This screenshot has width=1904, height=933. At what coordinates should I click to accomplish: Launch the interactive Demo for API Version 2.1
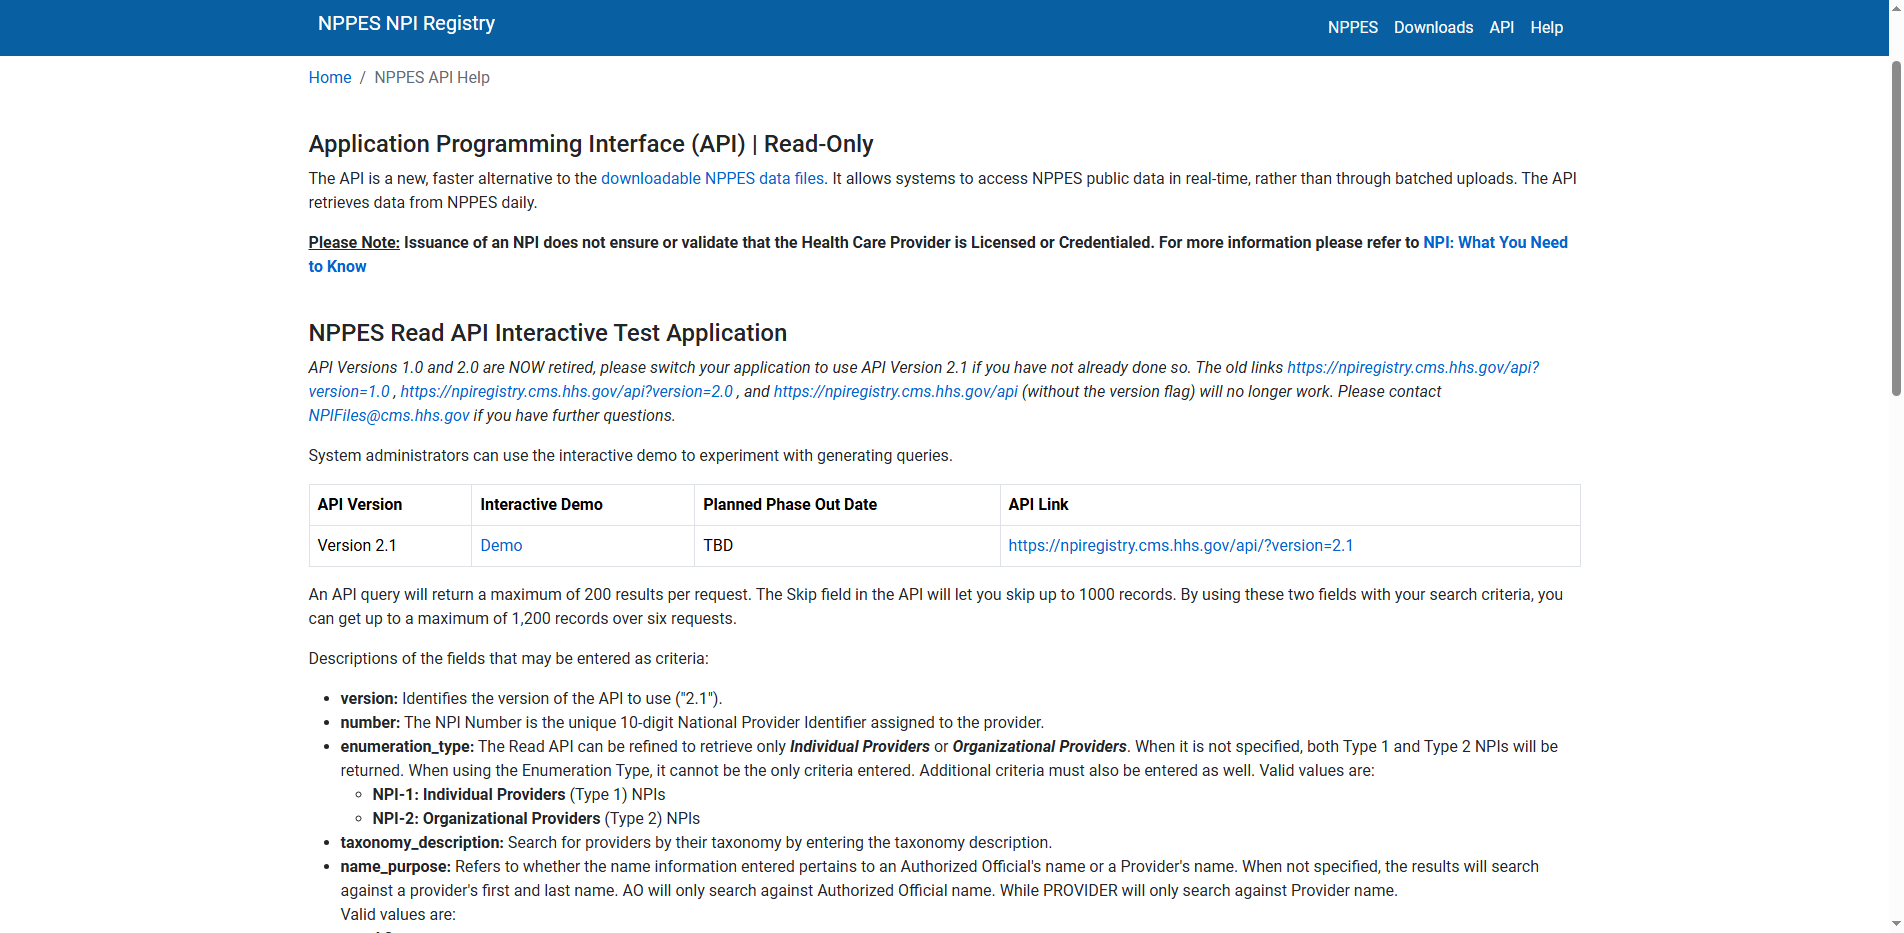click(500, 545)
